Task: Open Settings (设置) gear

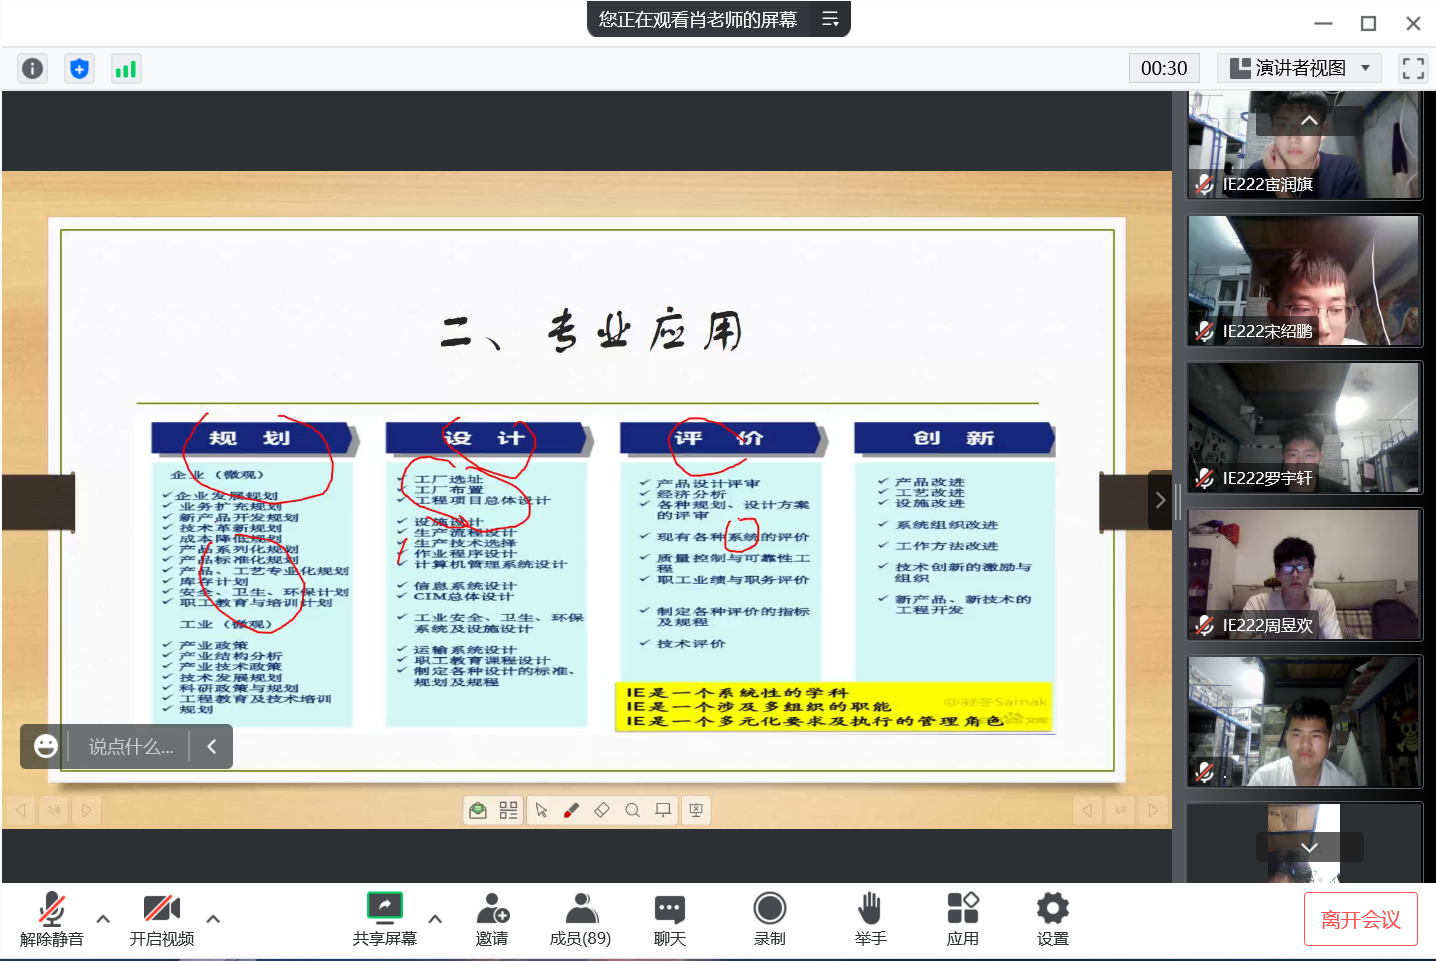Action: coord(1052,918)
